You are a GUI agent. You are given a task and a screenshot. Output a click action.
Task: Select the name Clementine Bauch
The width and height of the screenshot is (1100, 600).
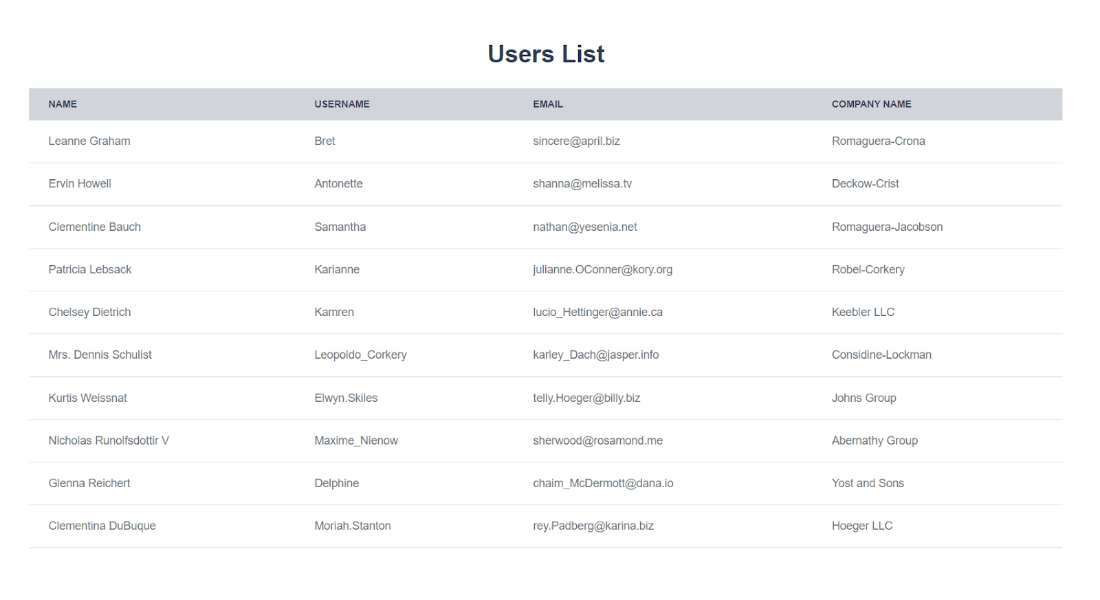point(95,227)
